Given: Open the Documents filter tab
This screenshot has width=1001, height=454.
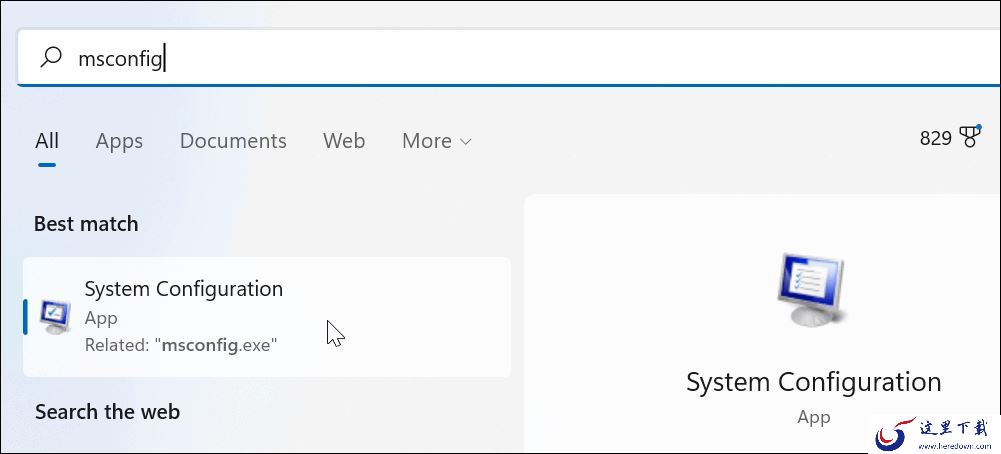Looking at the screenshot, I should coord(233,140).
